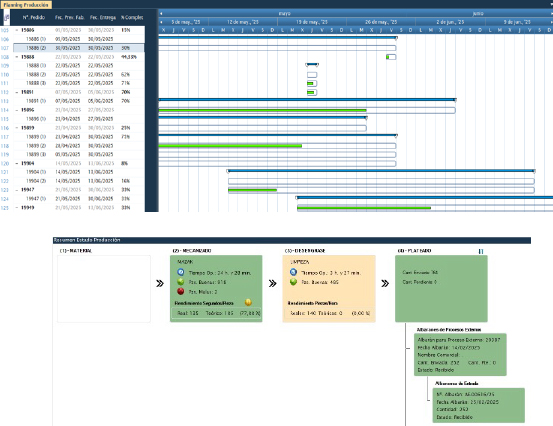The width and height of the screenshot is (553, 426).
Task: Click the left arrow beside the month header
Action: pyautogui.click(x=161, y=13)
